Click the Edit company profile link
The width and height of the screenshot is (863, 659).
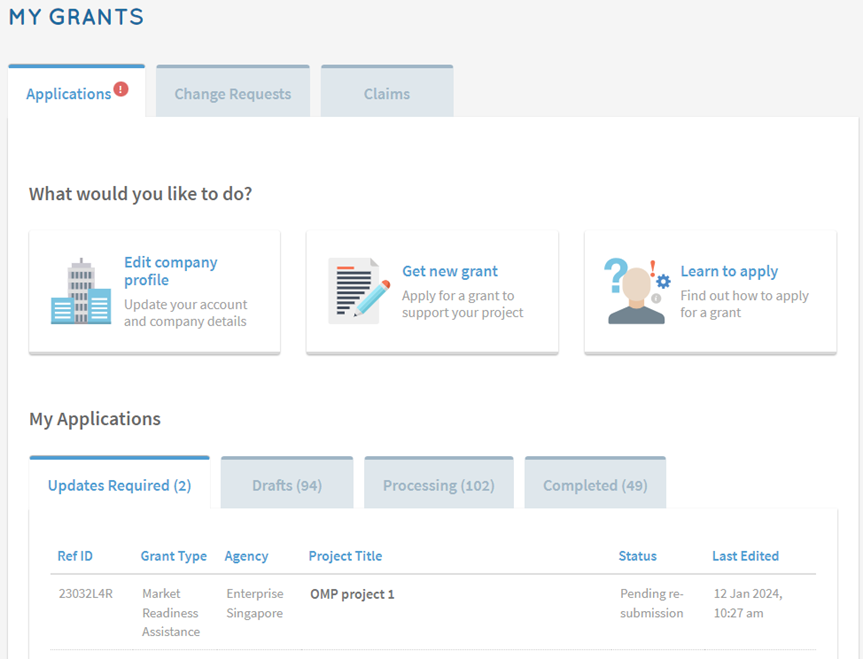(170, 271)
